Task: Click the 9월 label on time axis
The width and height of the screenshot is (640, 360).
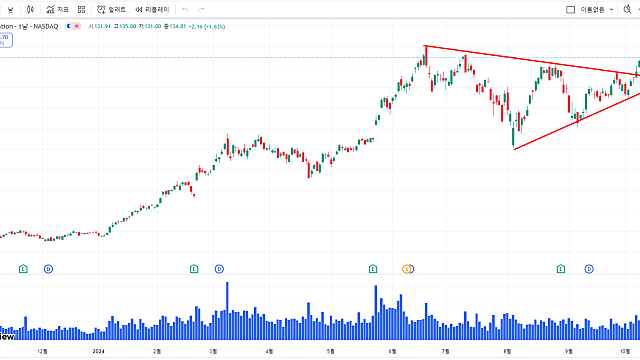Action: click(569, 351)
